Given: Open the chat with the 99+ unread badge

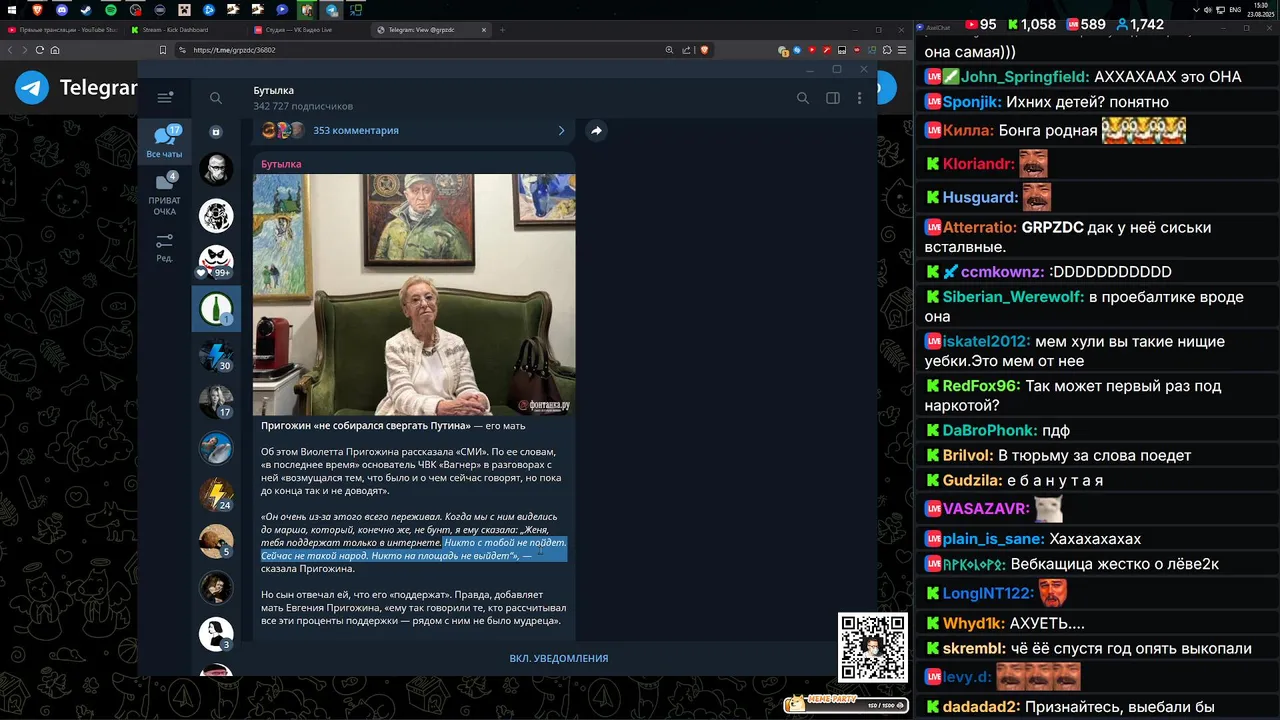Looking at the screenshot, I should coord(216,261).
